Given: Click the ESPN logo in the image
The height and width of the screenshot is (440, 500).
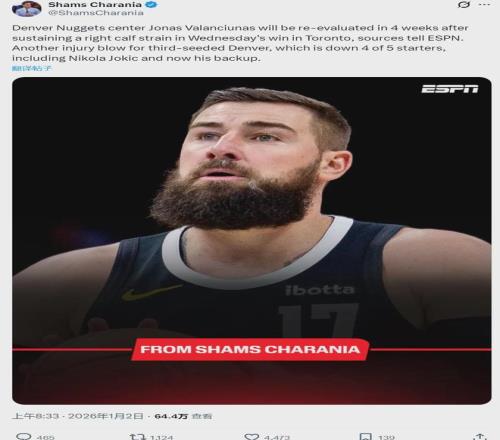Looking at the screenshot, I should click(450, 89).
